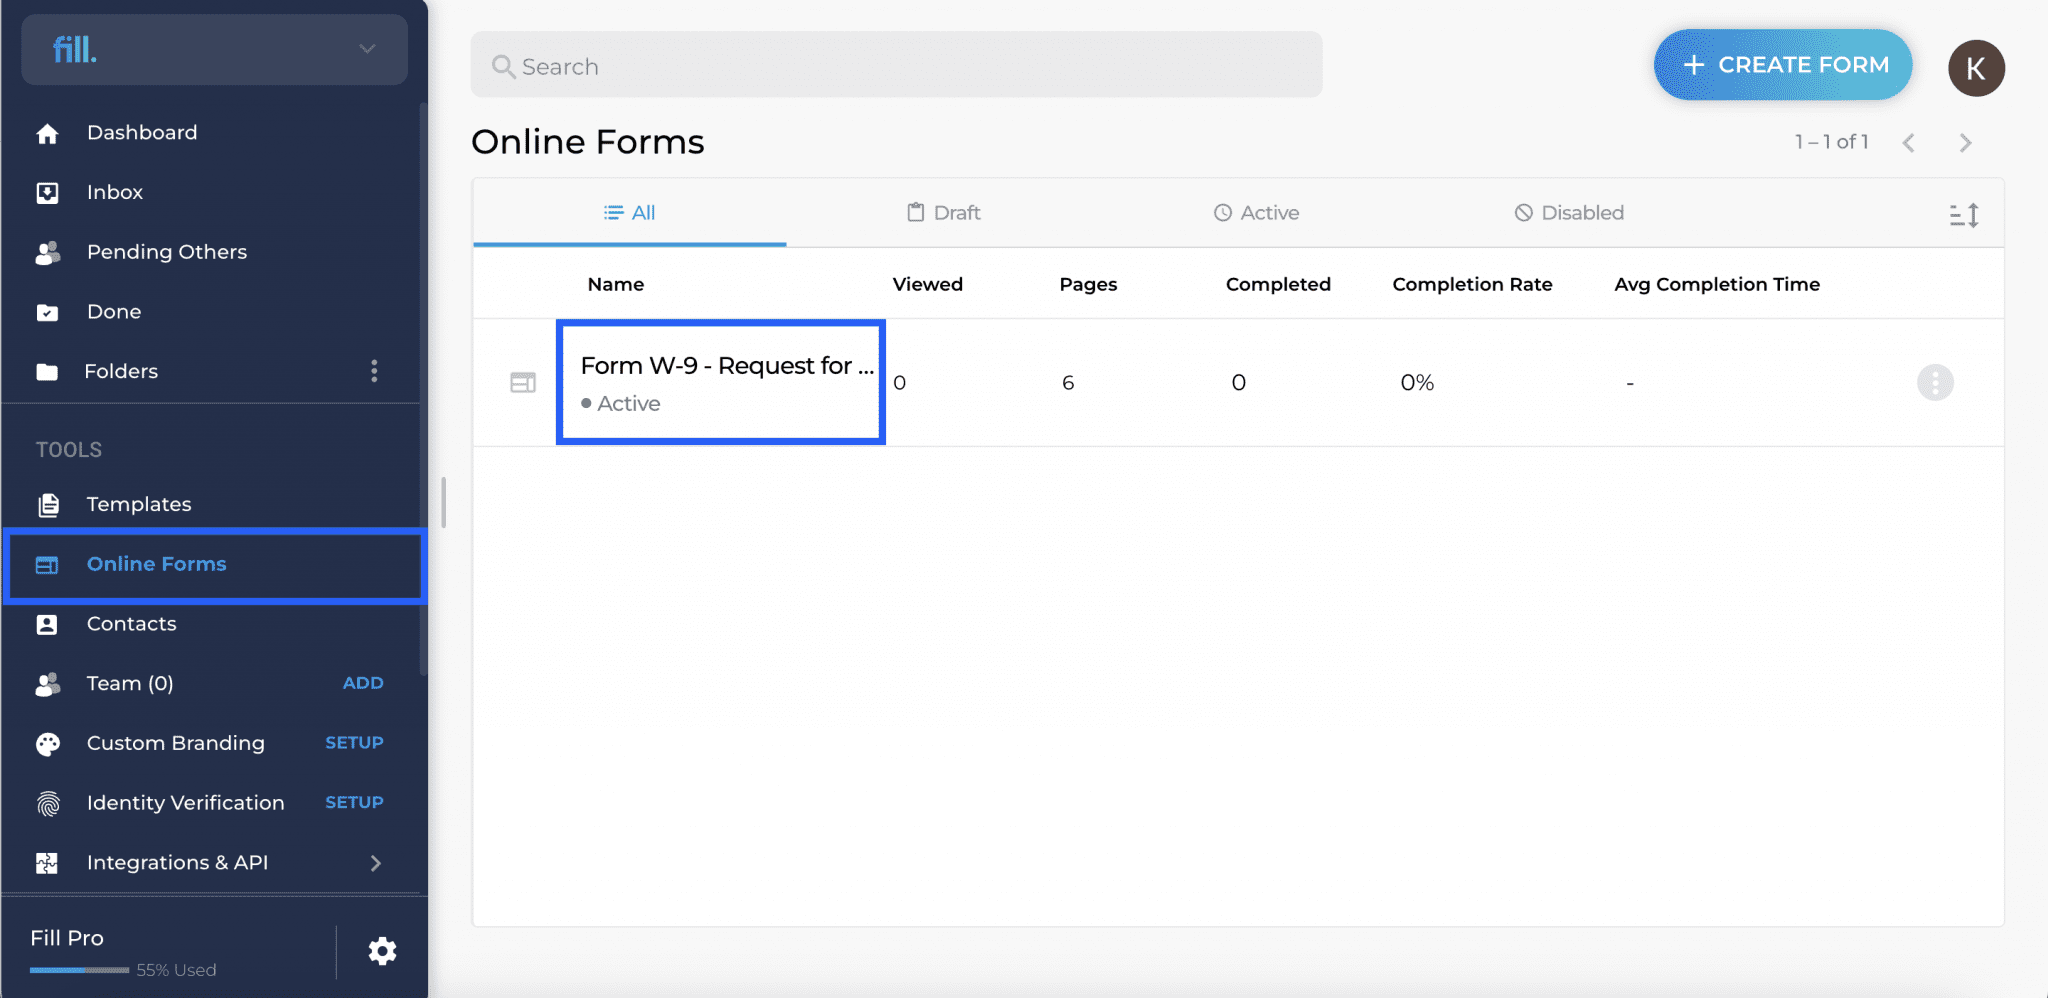Switch to the Active tab
This screenshot has width=2048, height=998.
[1256, 213]
